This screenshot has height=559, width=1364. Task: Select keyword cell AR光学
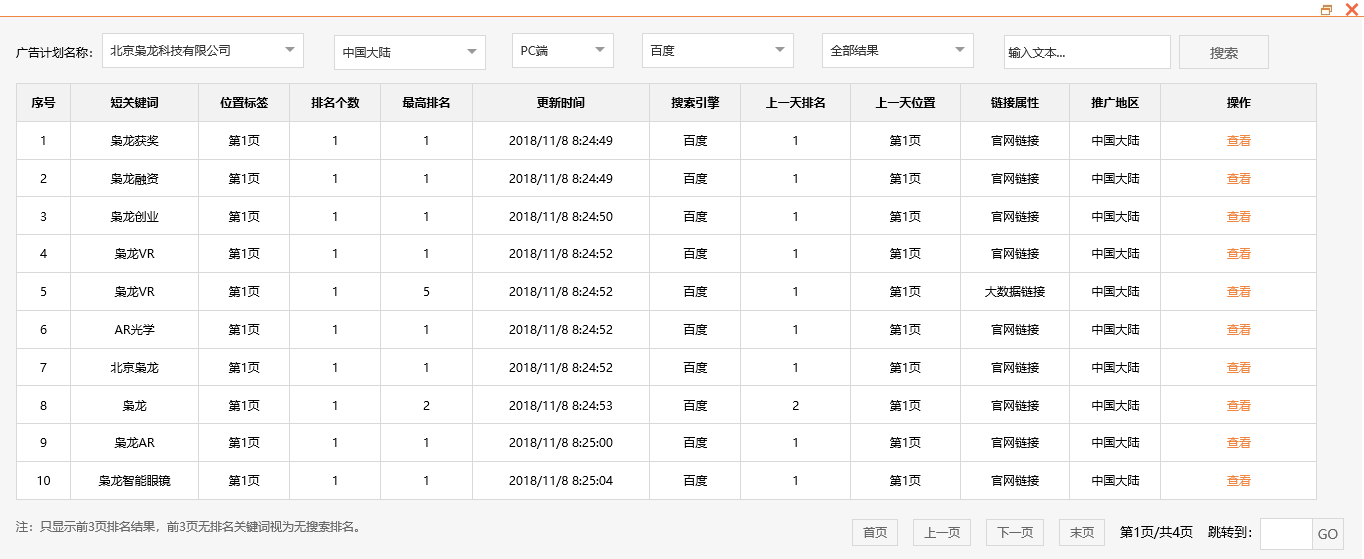coord(135,330)
